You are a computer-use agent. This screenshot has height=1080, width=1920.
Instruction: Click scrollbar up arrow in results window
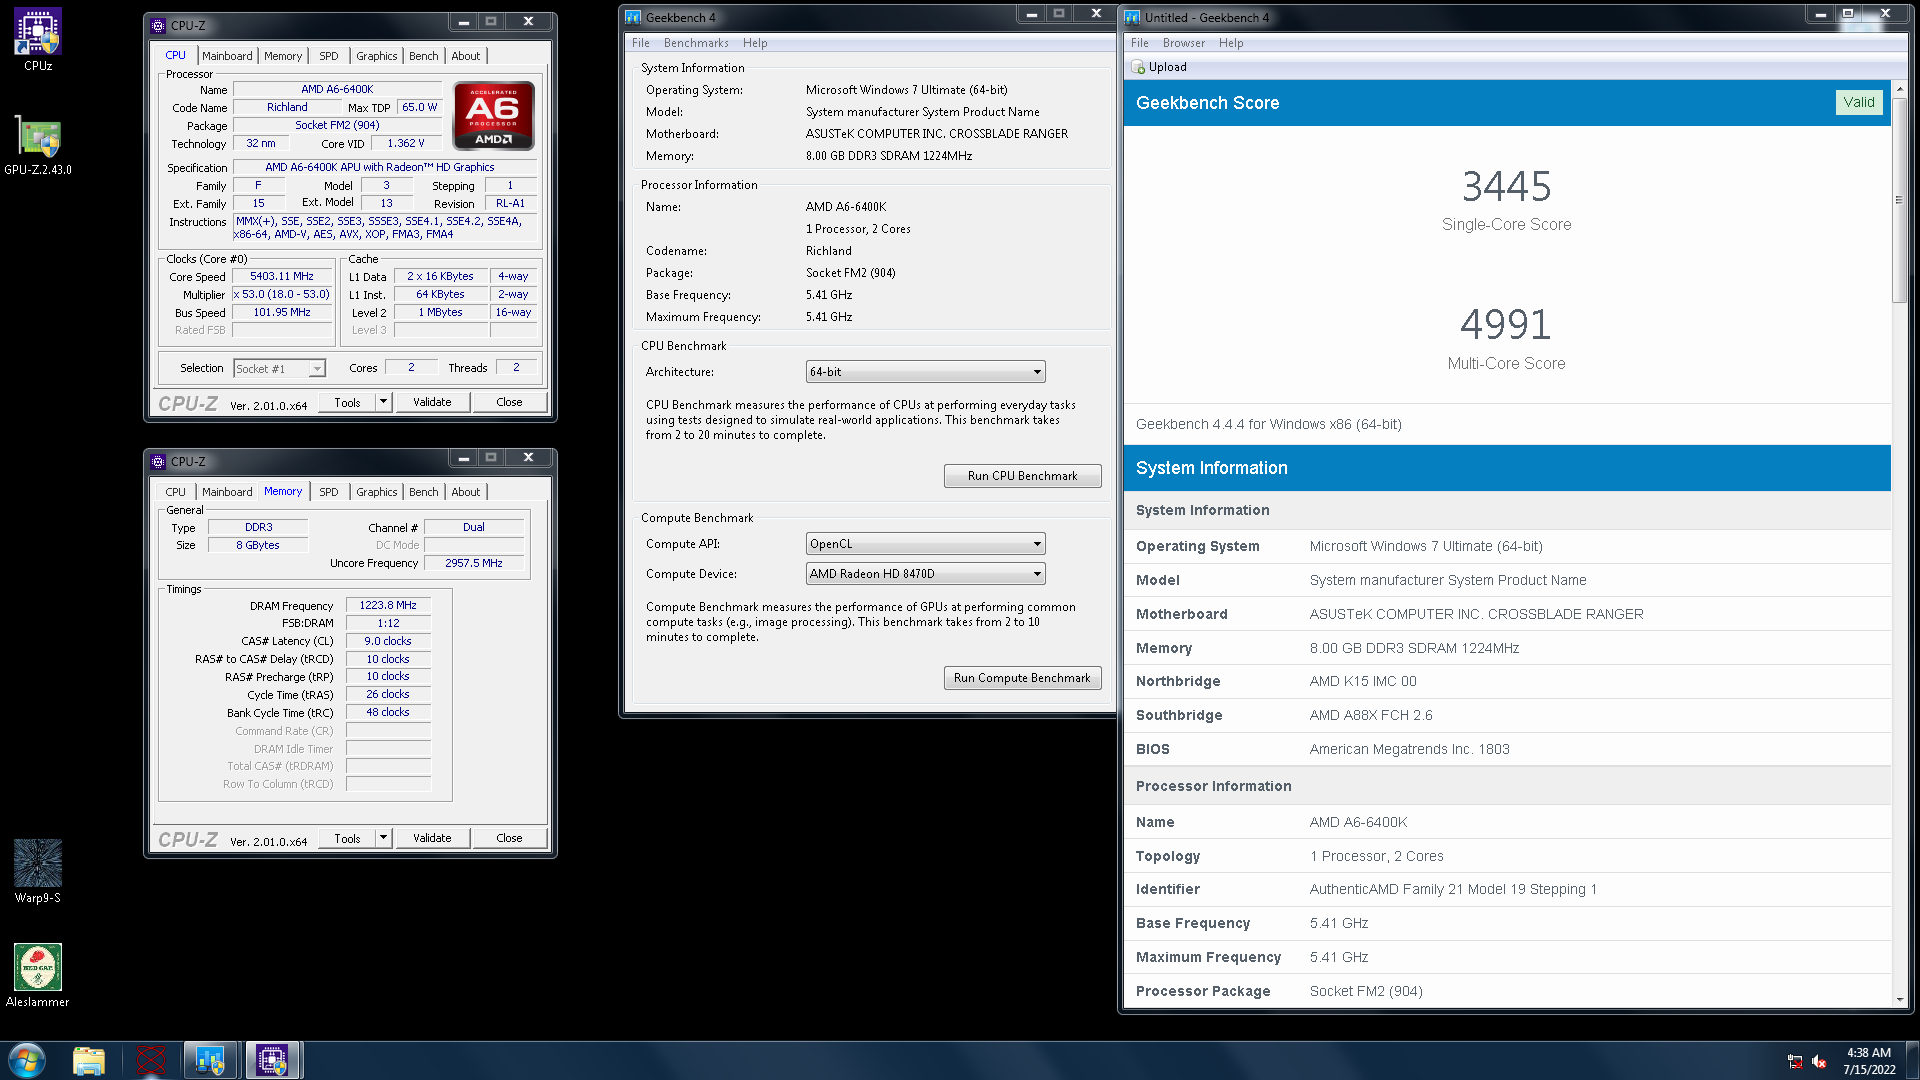click(1899, 89)
